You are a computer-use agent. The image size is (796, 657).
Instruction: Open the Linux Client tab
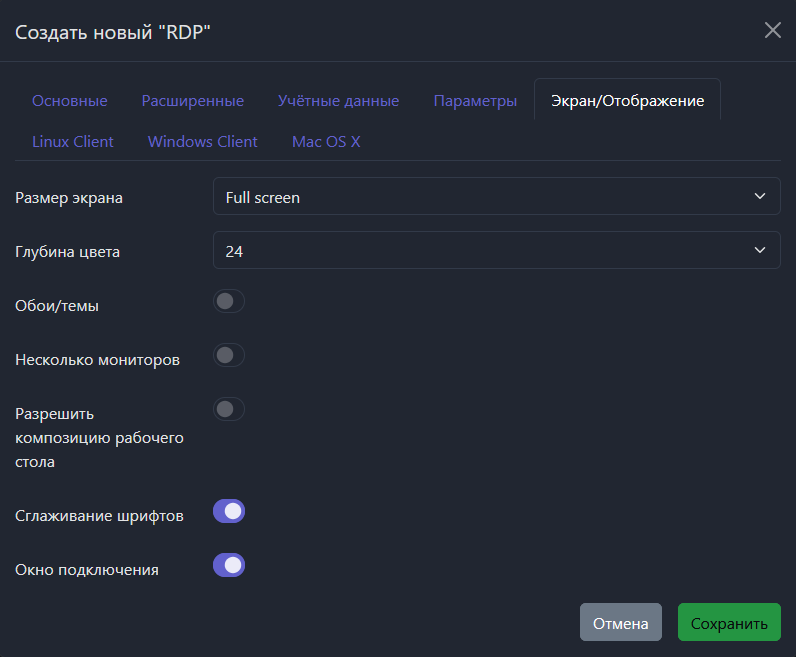[73, 141]
